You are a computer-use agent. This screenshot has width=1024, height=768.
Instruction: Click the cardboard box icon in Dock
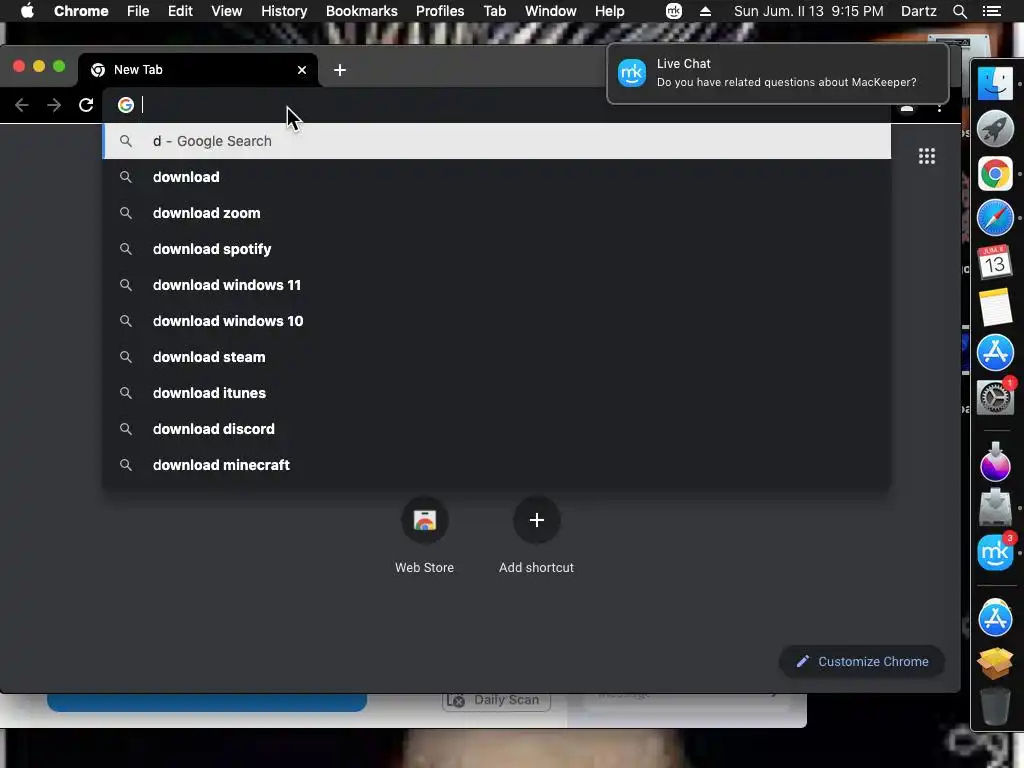point(995,663)
